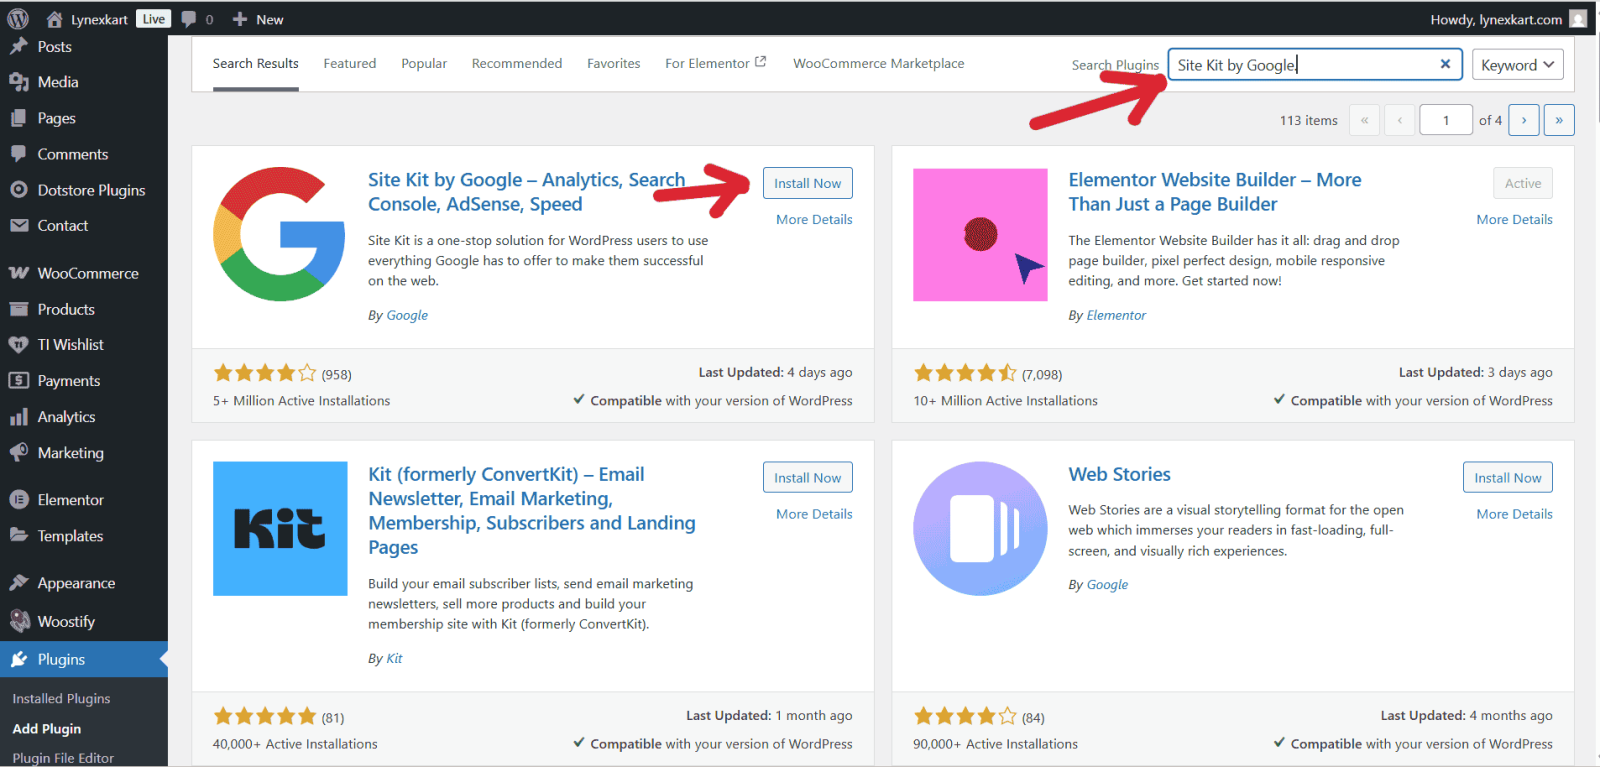
Task: Jump to the last results page
Action: [1559, 120]
